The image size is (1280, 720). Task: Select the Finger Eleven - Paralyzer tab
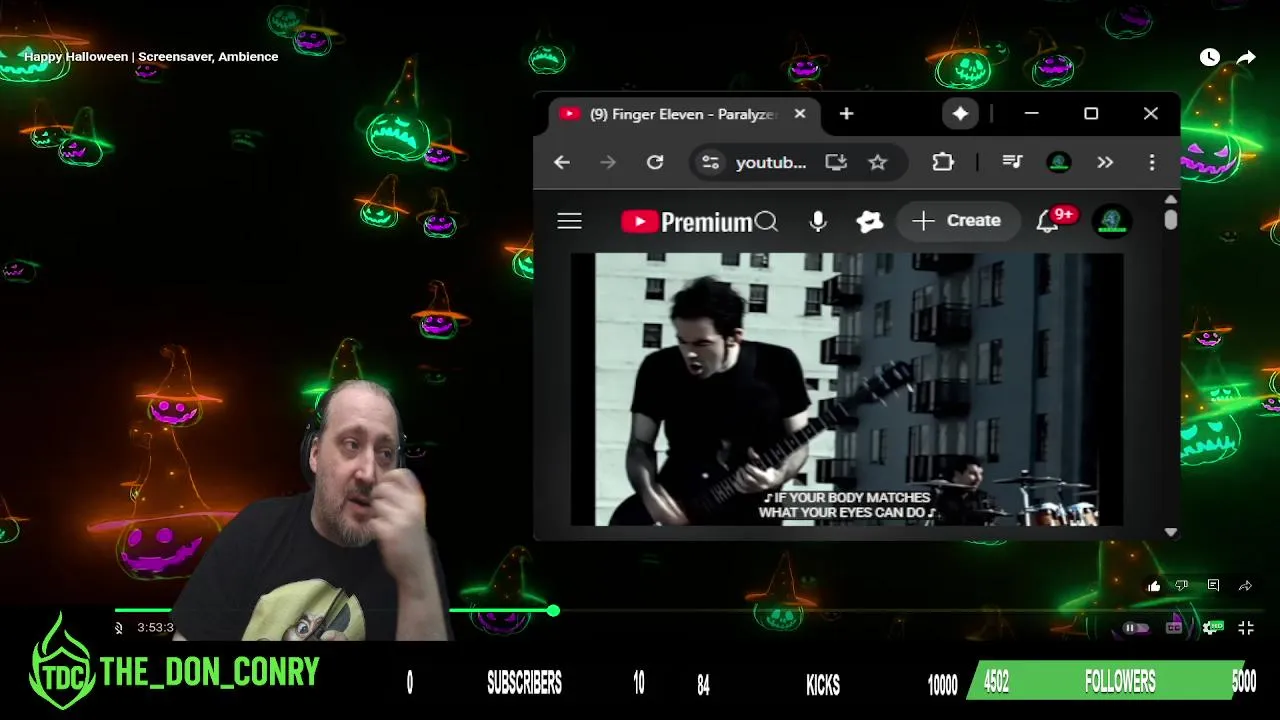click(683, 114)
